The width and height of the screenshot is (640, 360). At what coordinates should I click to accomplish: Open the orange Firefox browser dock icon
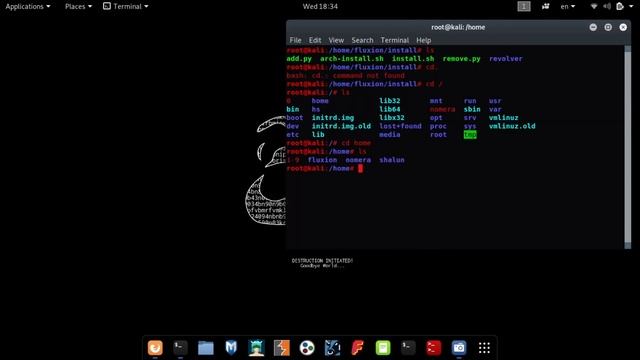[155, 348]
